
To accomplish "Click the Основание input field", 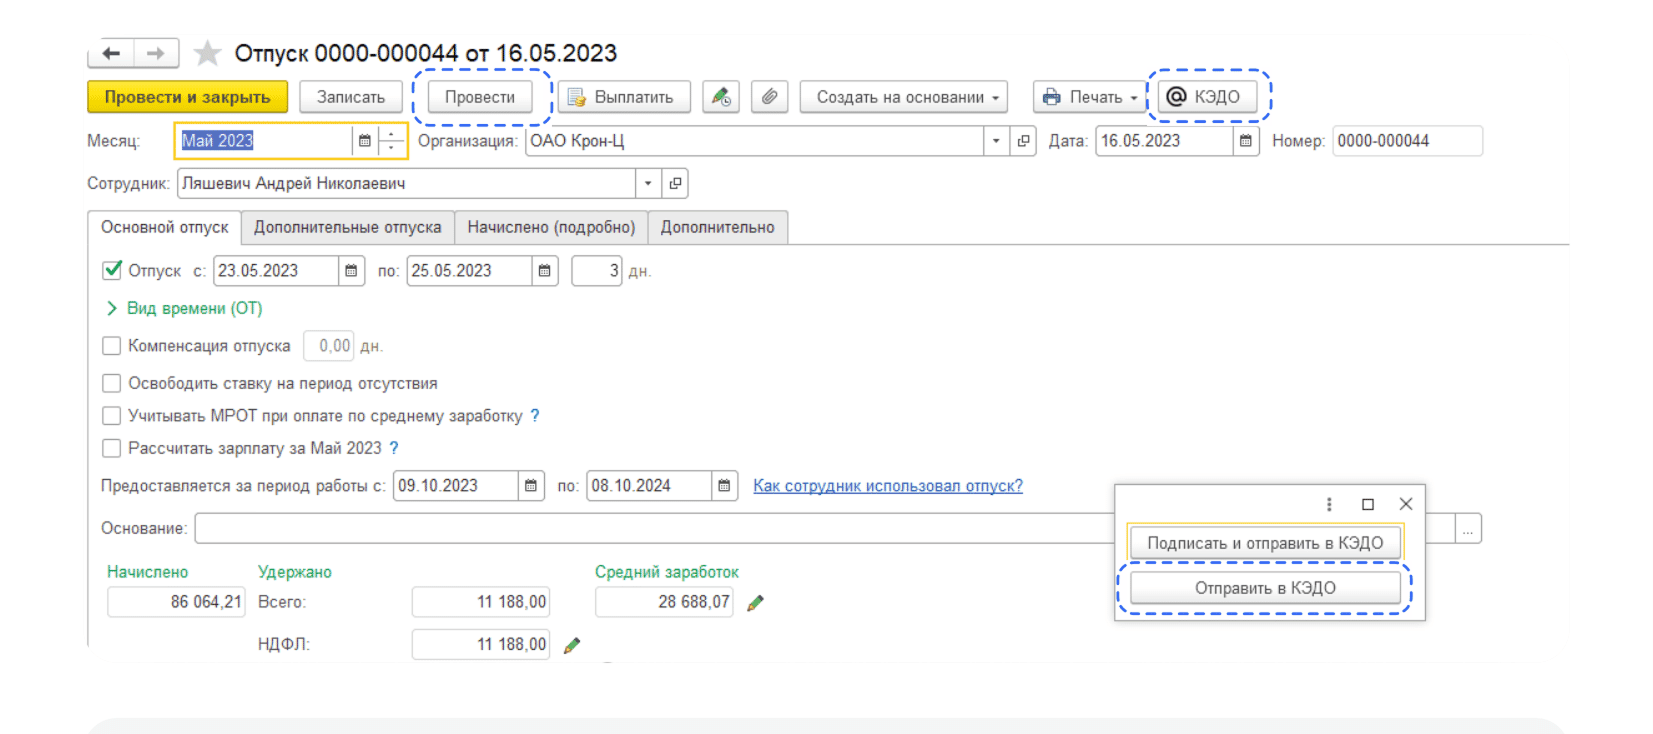I will coord(650,528).
